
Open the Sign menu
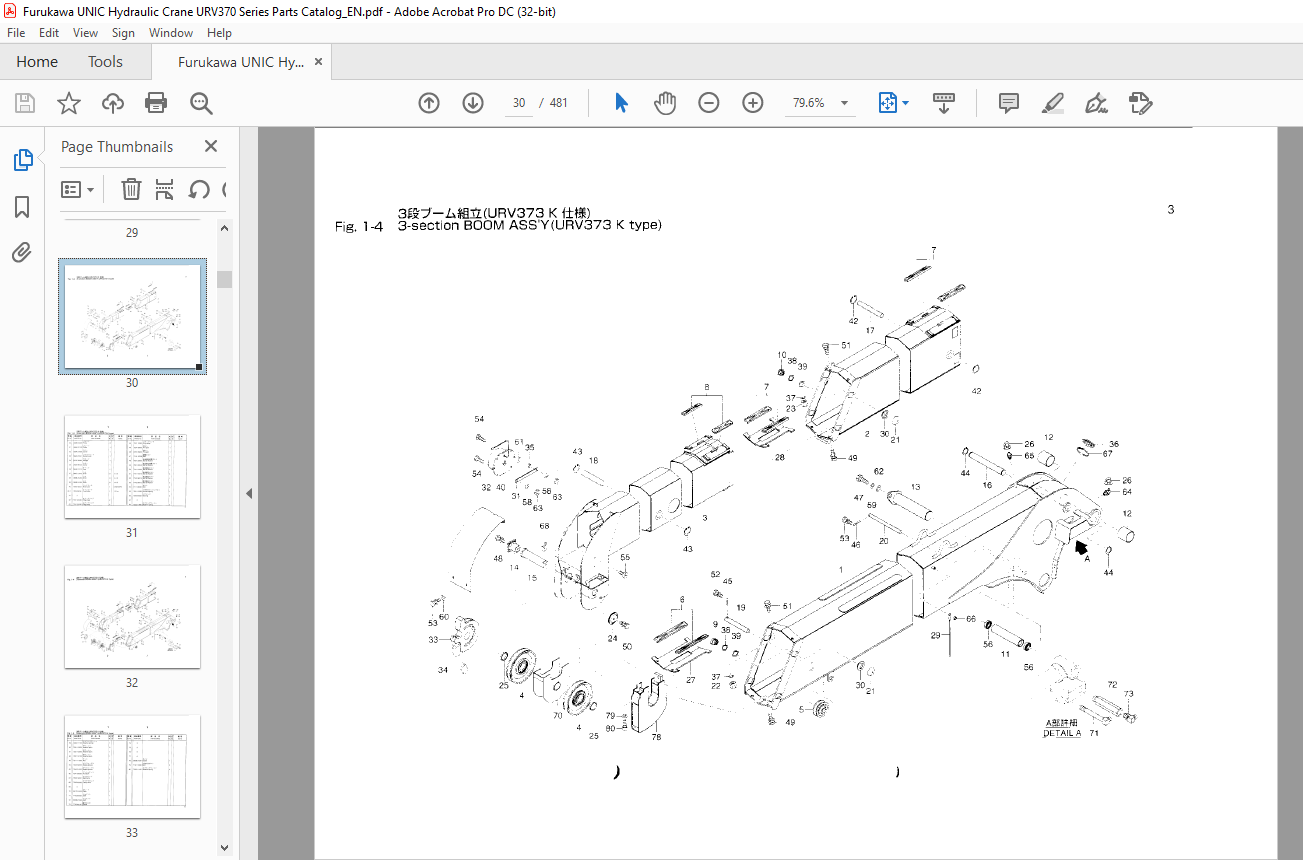tap(123, 33)
